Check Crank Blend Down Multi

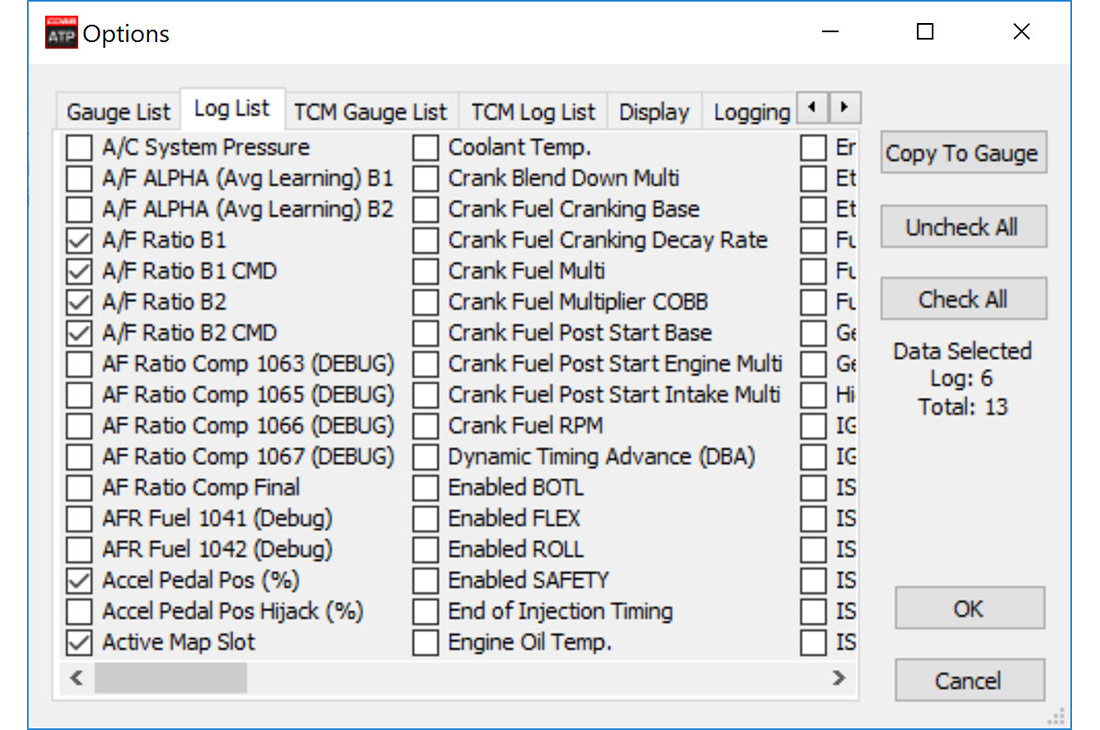425,179
